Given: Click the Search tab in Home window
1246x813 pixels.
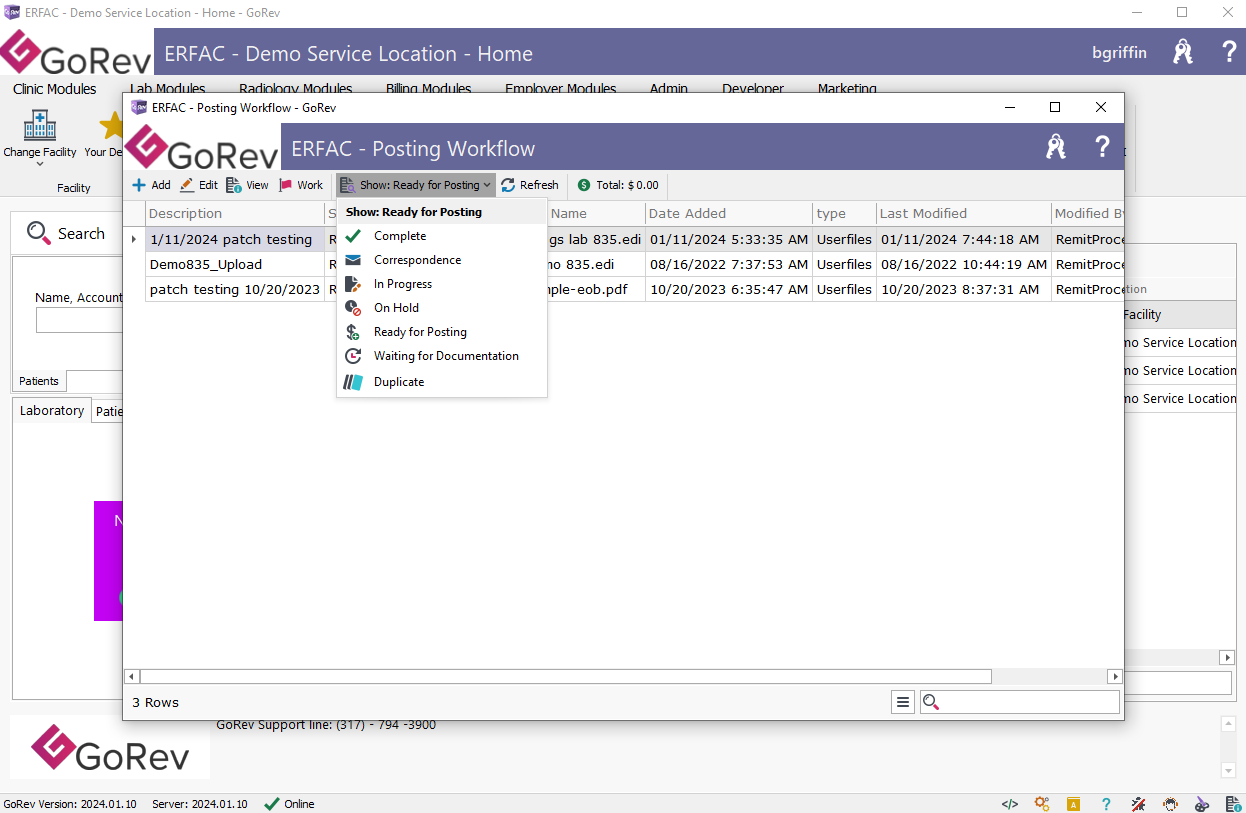Looking at the screenshot, I should [x=66, y=233].
